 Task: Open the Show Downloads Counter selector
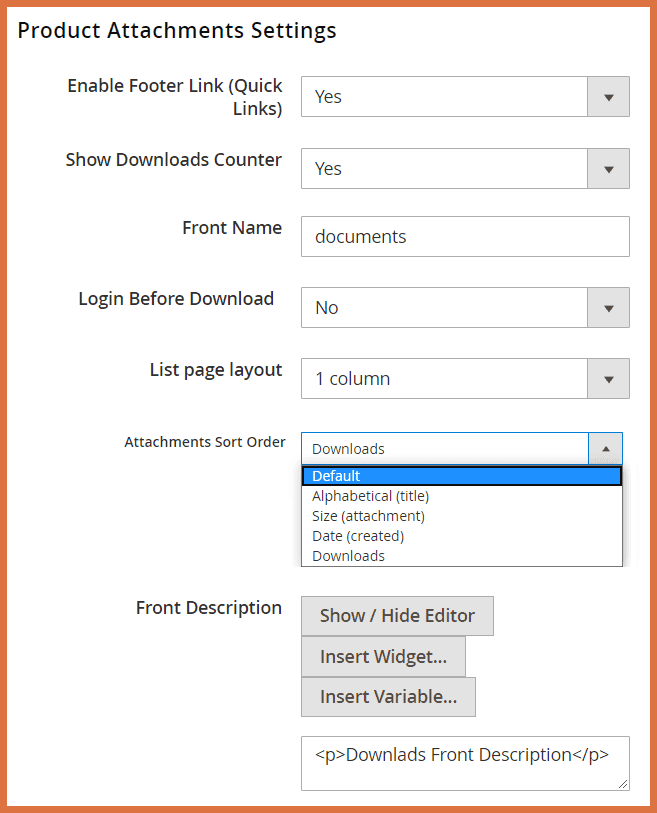450,168
